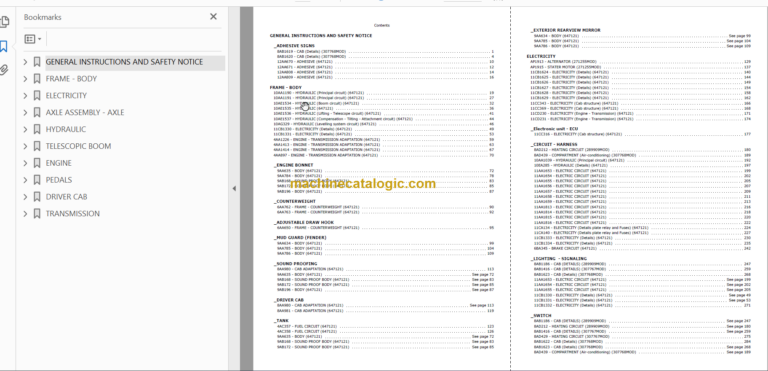768x371 pixels.
Task: Select the ENGINE bookmark label
Action: pyautogui.click(x=58, y=163)
